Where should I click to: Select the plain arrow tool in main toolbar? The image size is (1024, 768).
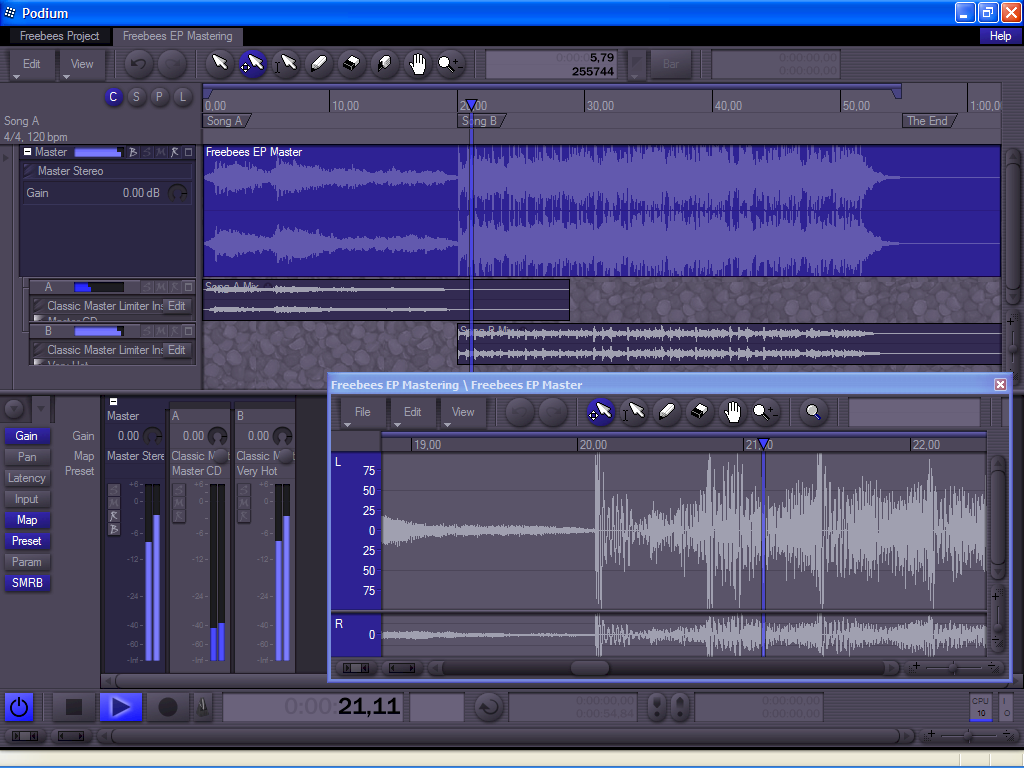pos(220,63)
